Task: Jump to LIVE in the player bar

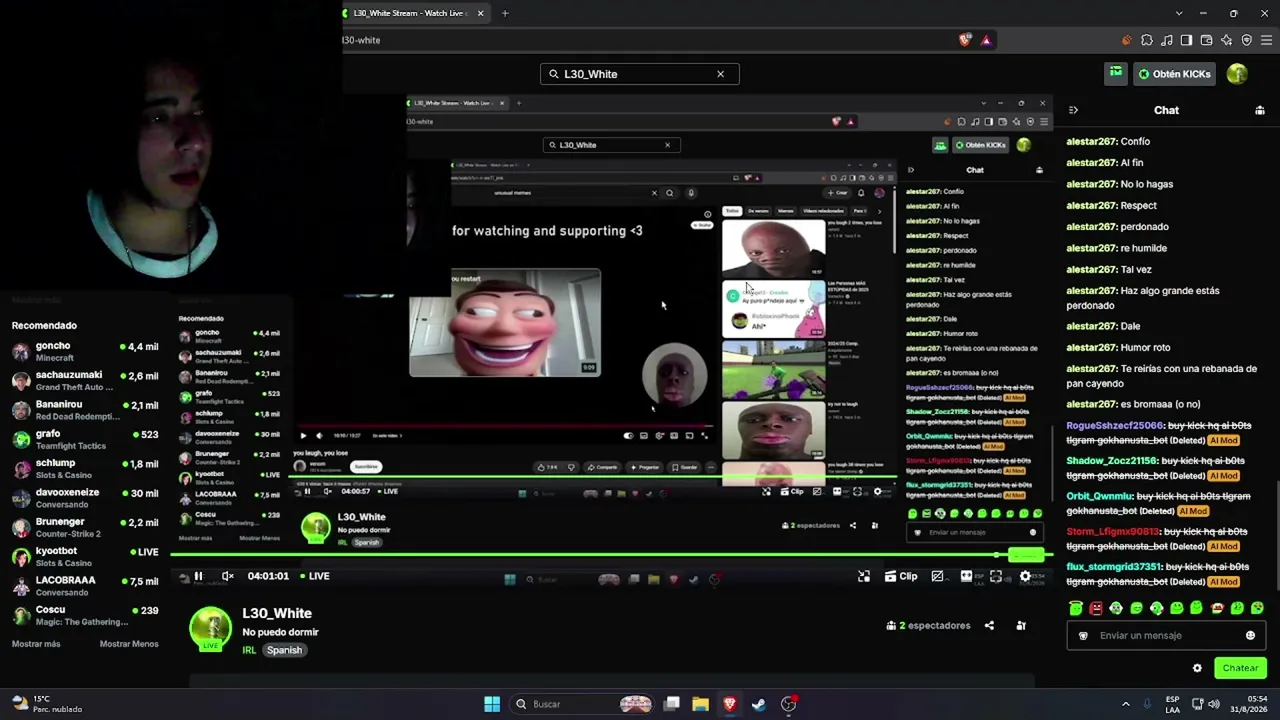Action: click(x=314, y=576)
